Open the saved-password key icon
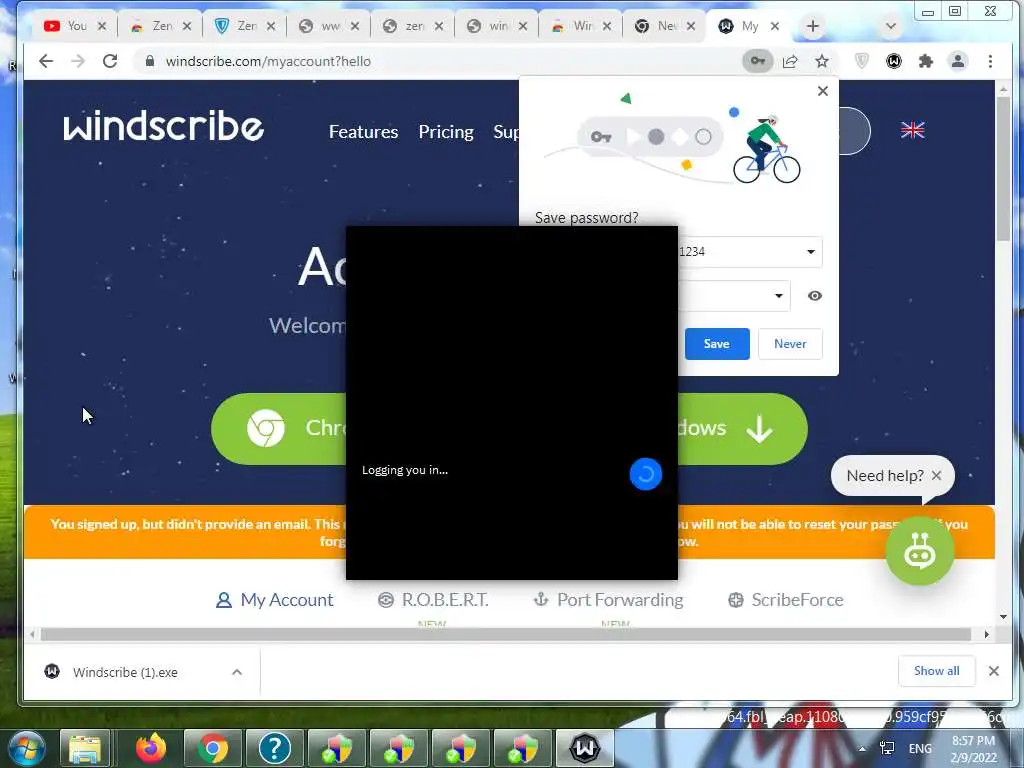Image resolution: width=1024 pixels, height=768 pixels. pos(758,61)
